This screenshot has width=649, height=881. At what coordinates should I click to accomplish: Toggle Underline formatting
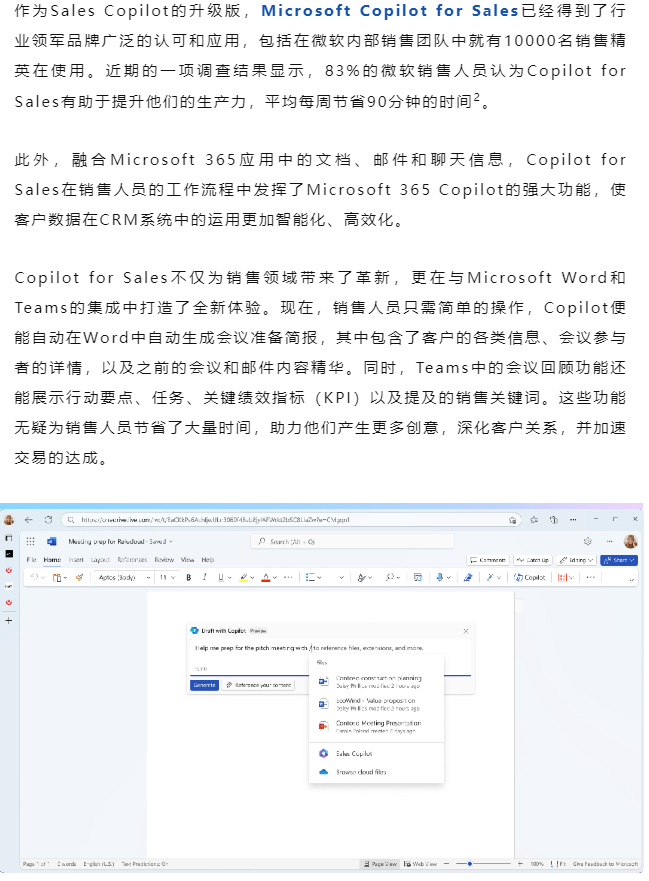pyautogui.click(x=221, y=577)
